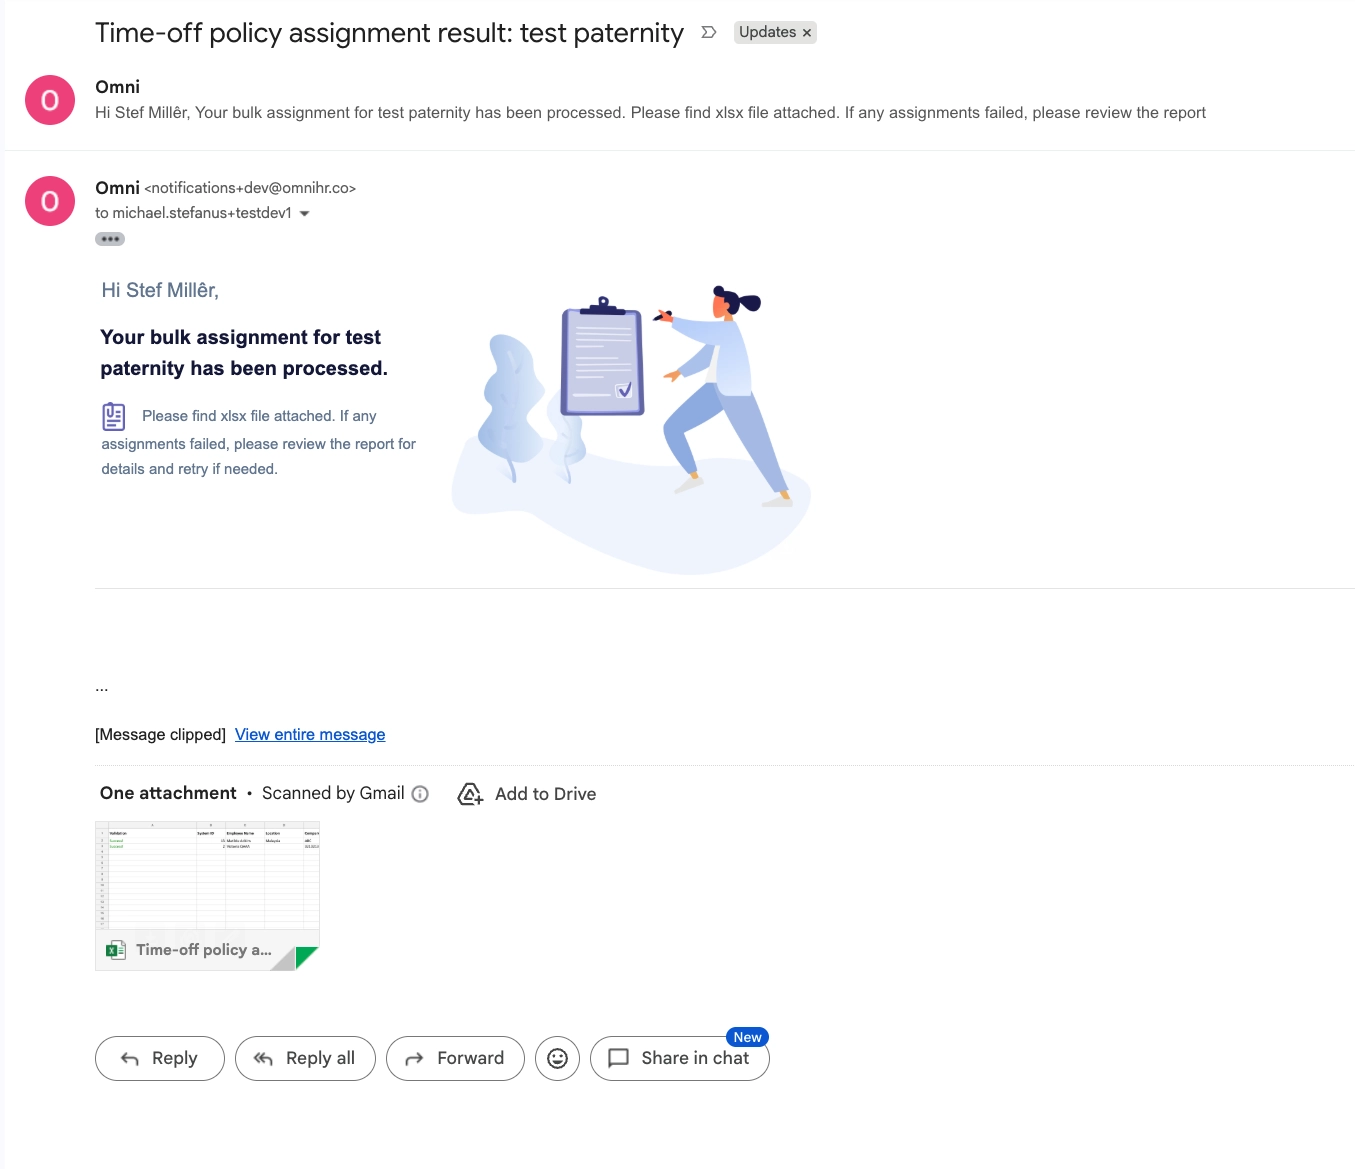Screen dimensions: 1355x1169
Task: Expand recipient details dropdown arrow
Action: [x=305, y=213]
